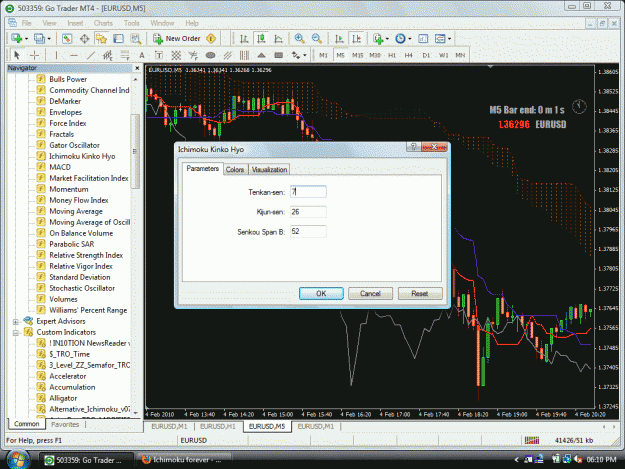Expand the Expert Advisors tree node

click(16, 322)
